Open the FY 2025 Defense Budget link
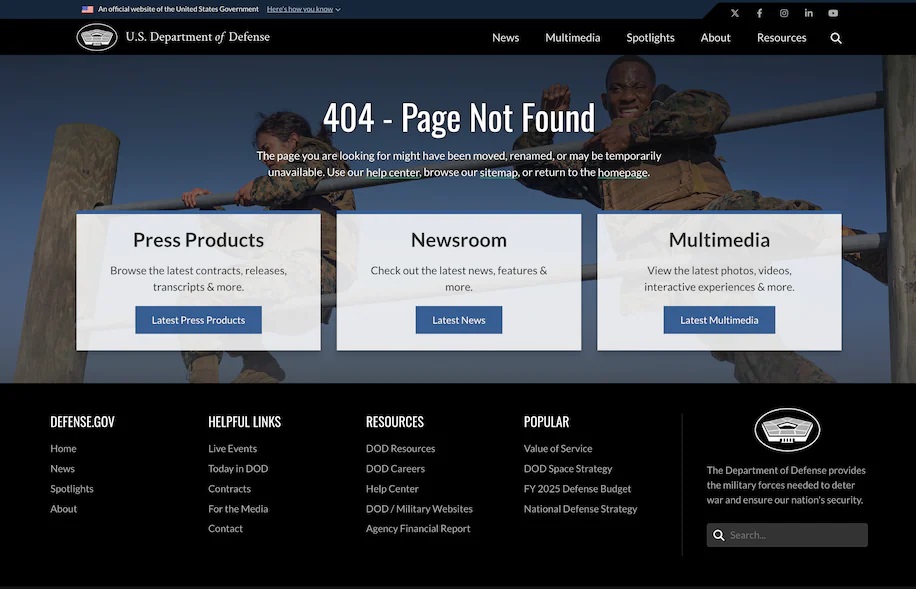The height and width of the screenshot is (589, 916). click(x=577, y=489)
